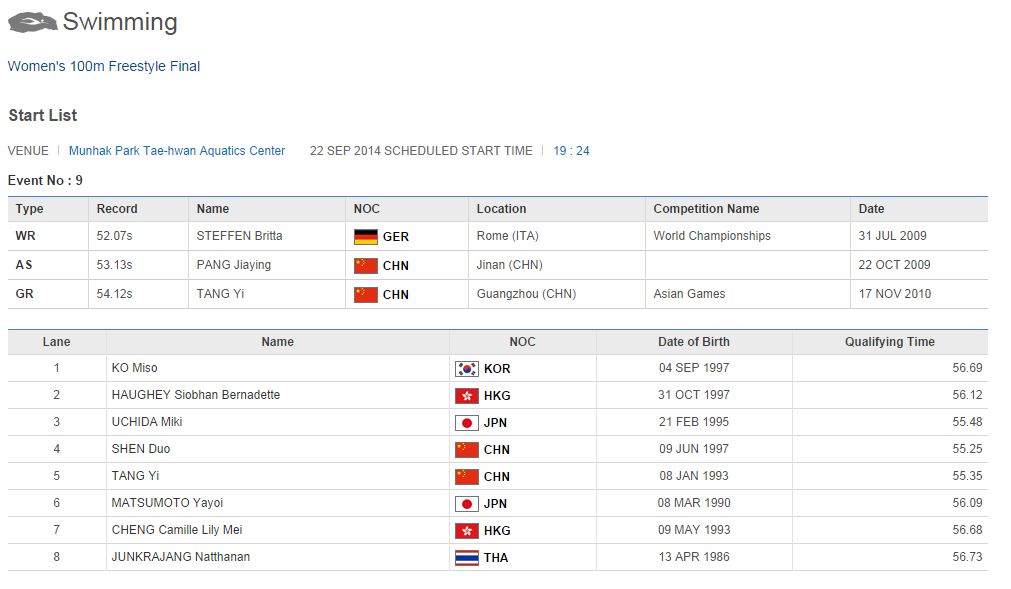Click Thailand flag for JUNKRAJANG Natthanan
The width and height of the screenshot is (1011, 589).
(466, 558)
